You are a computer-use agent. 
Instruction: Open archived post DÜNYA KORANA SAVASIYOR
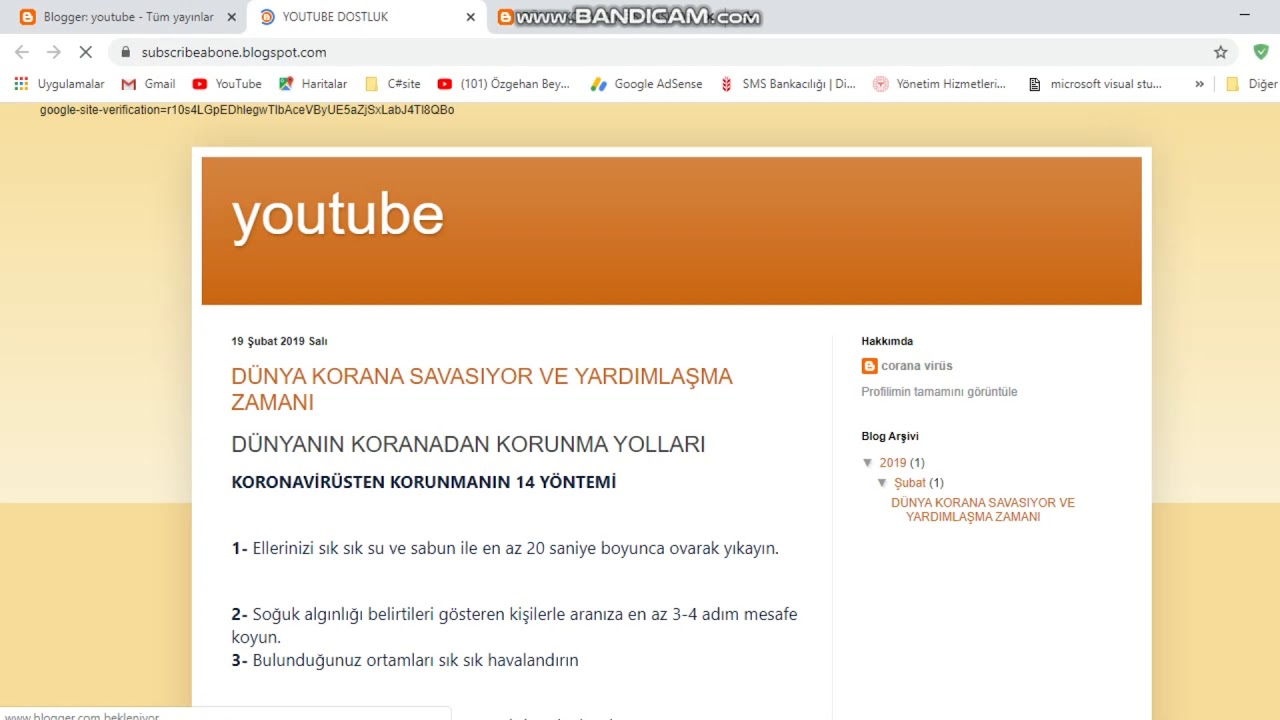click(983, 510)
